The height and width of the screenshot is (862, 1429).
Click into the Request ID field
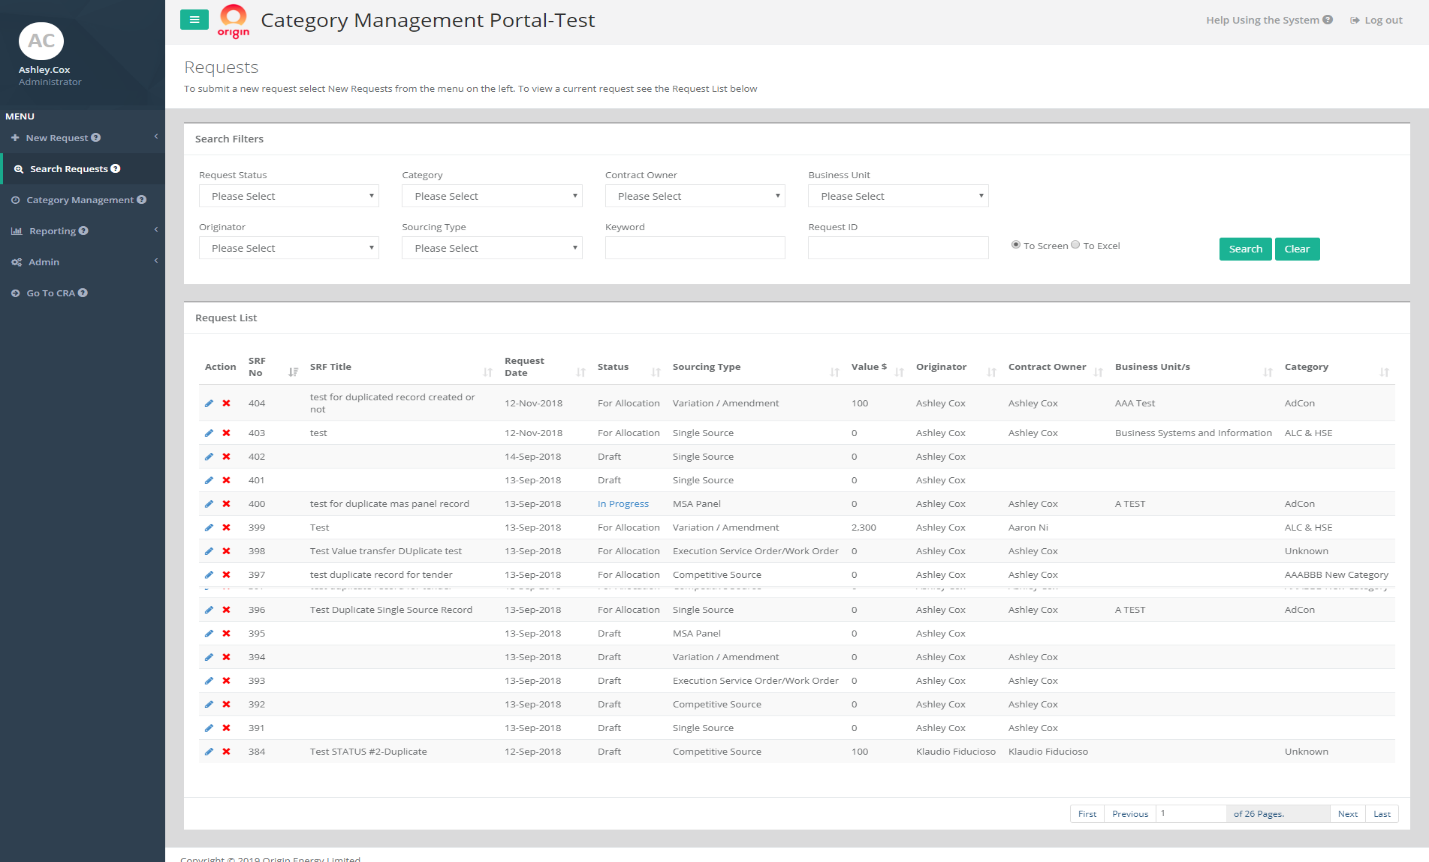898,248
